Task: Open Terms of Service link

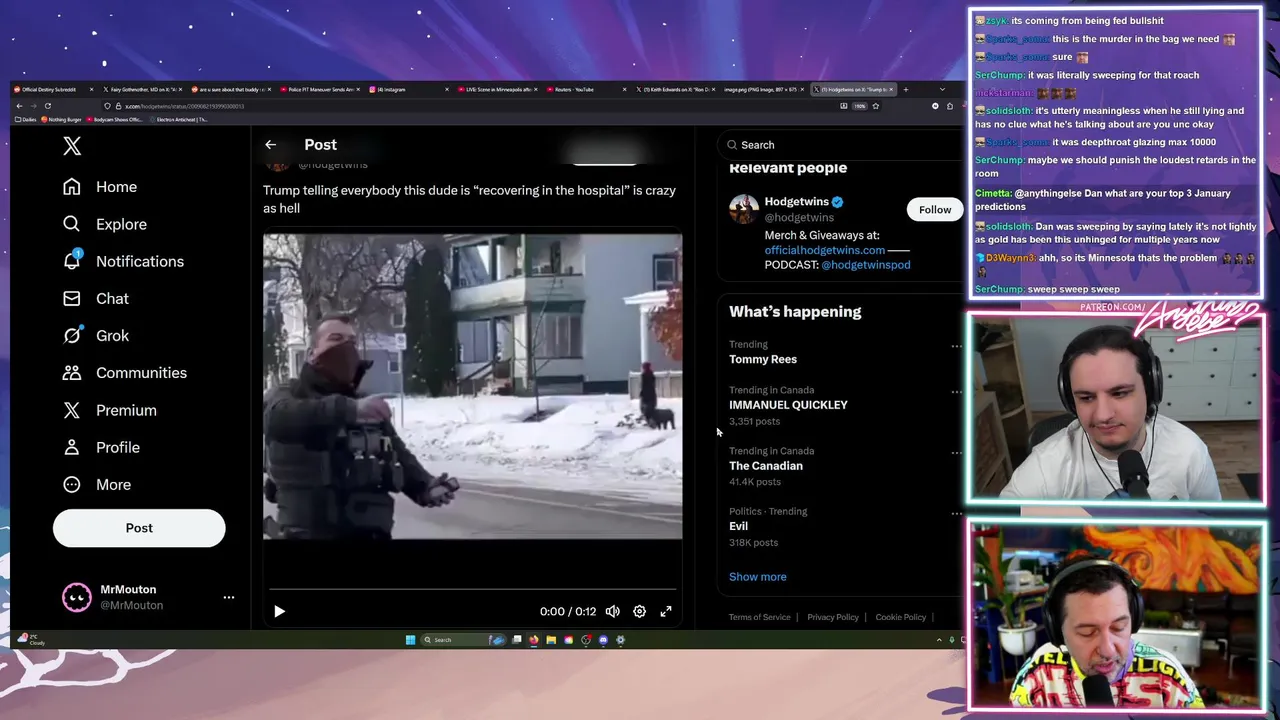Action: (x=760, y=617)
